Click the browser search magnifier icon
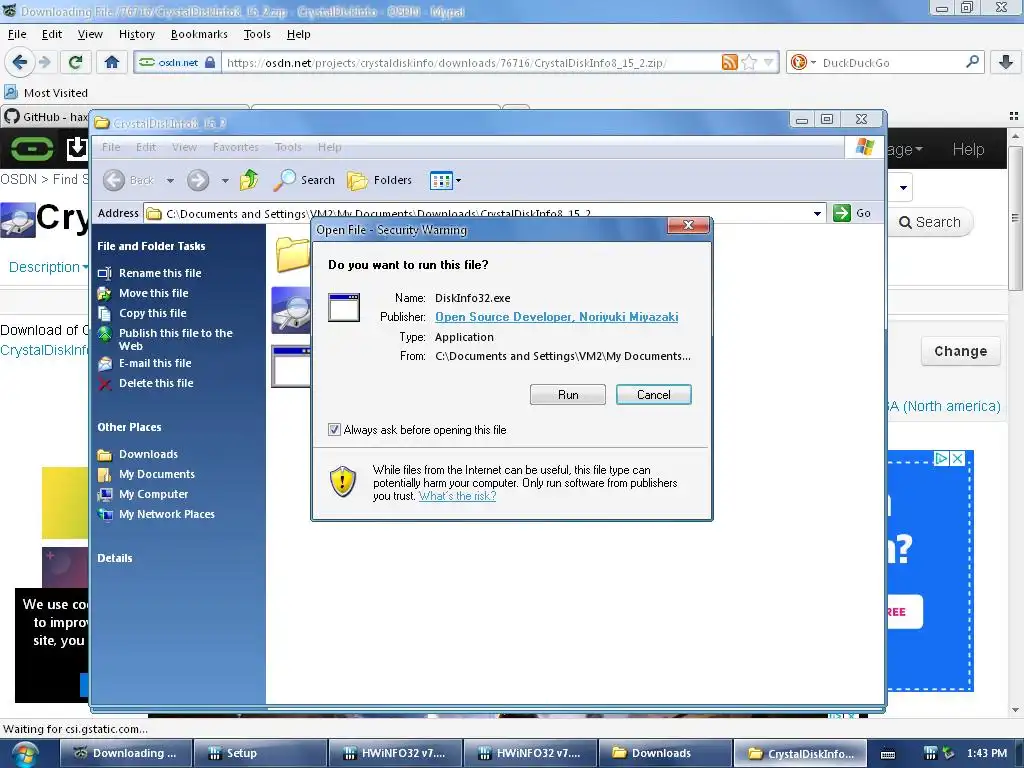This screenshot has width=1024, height=768. coord(972,62)
